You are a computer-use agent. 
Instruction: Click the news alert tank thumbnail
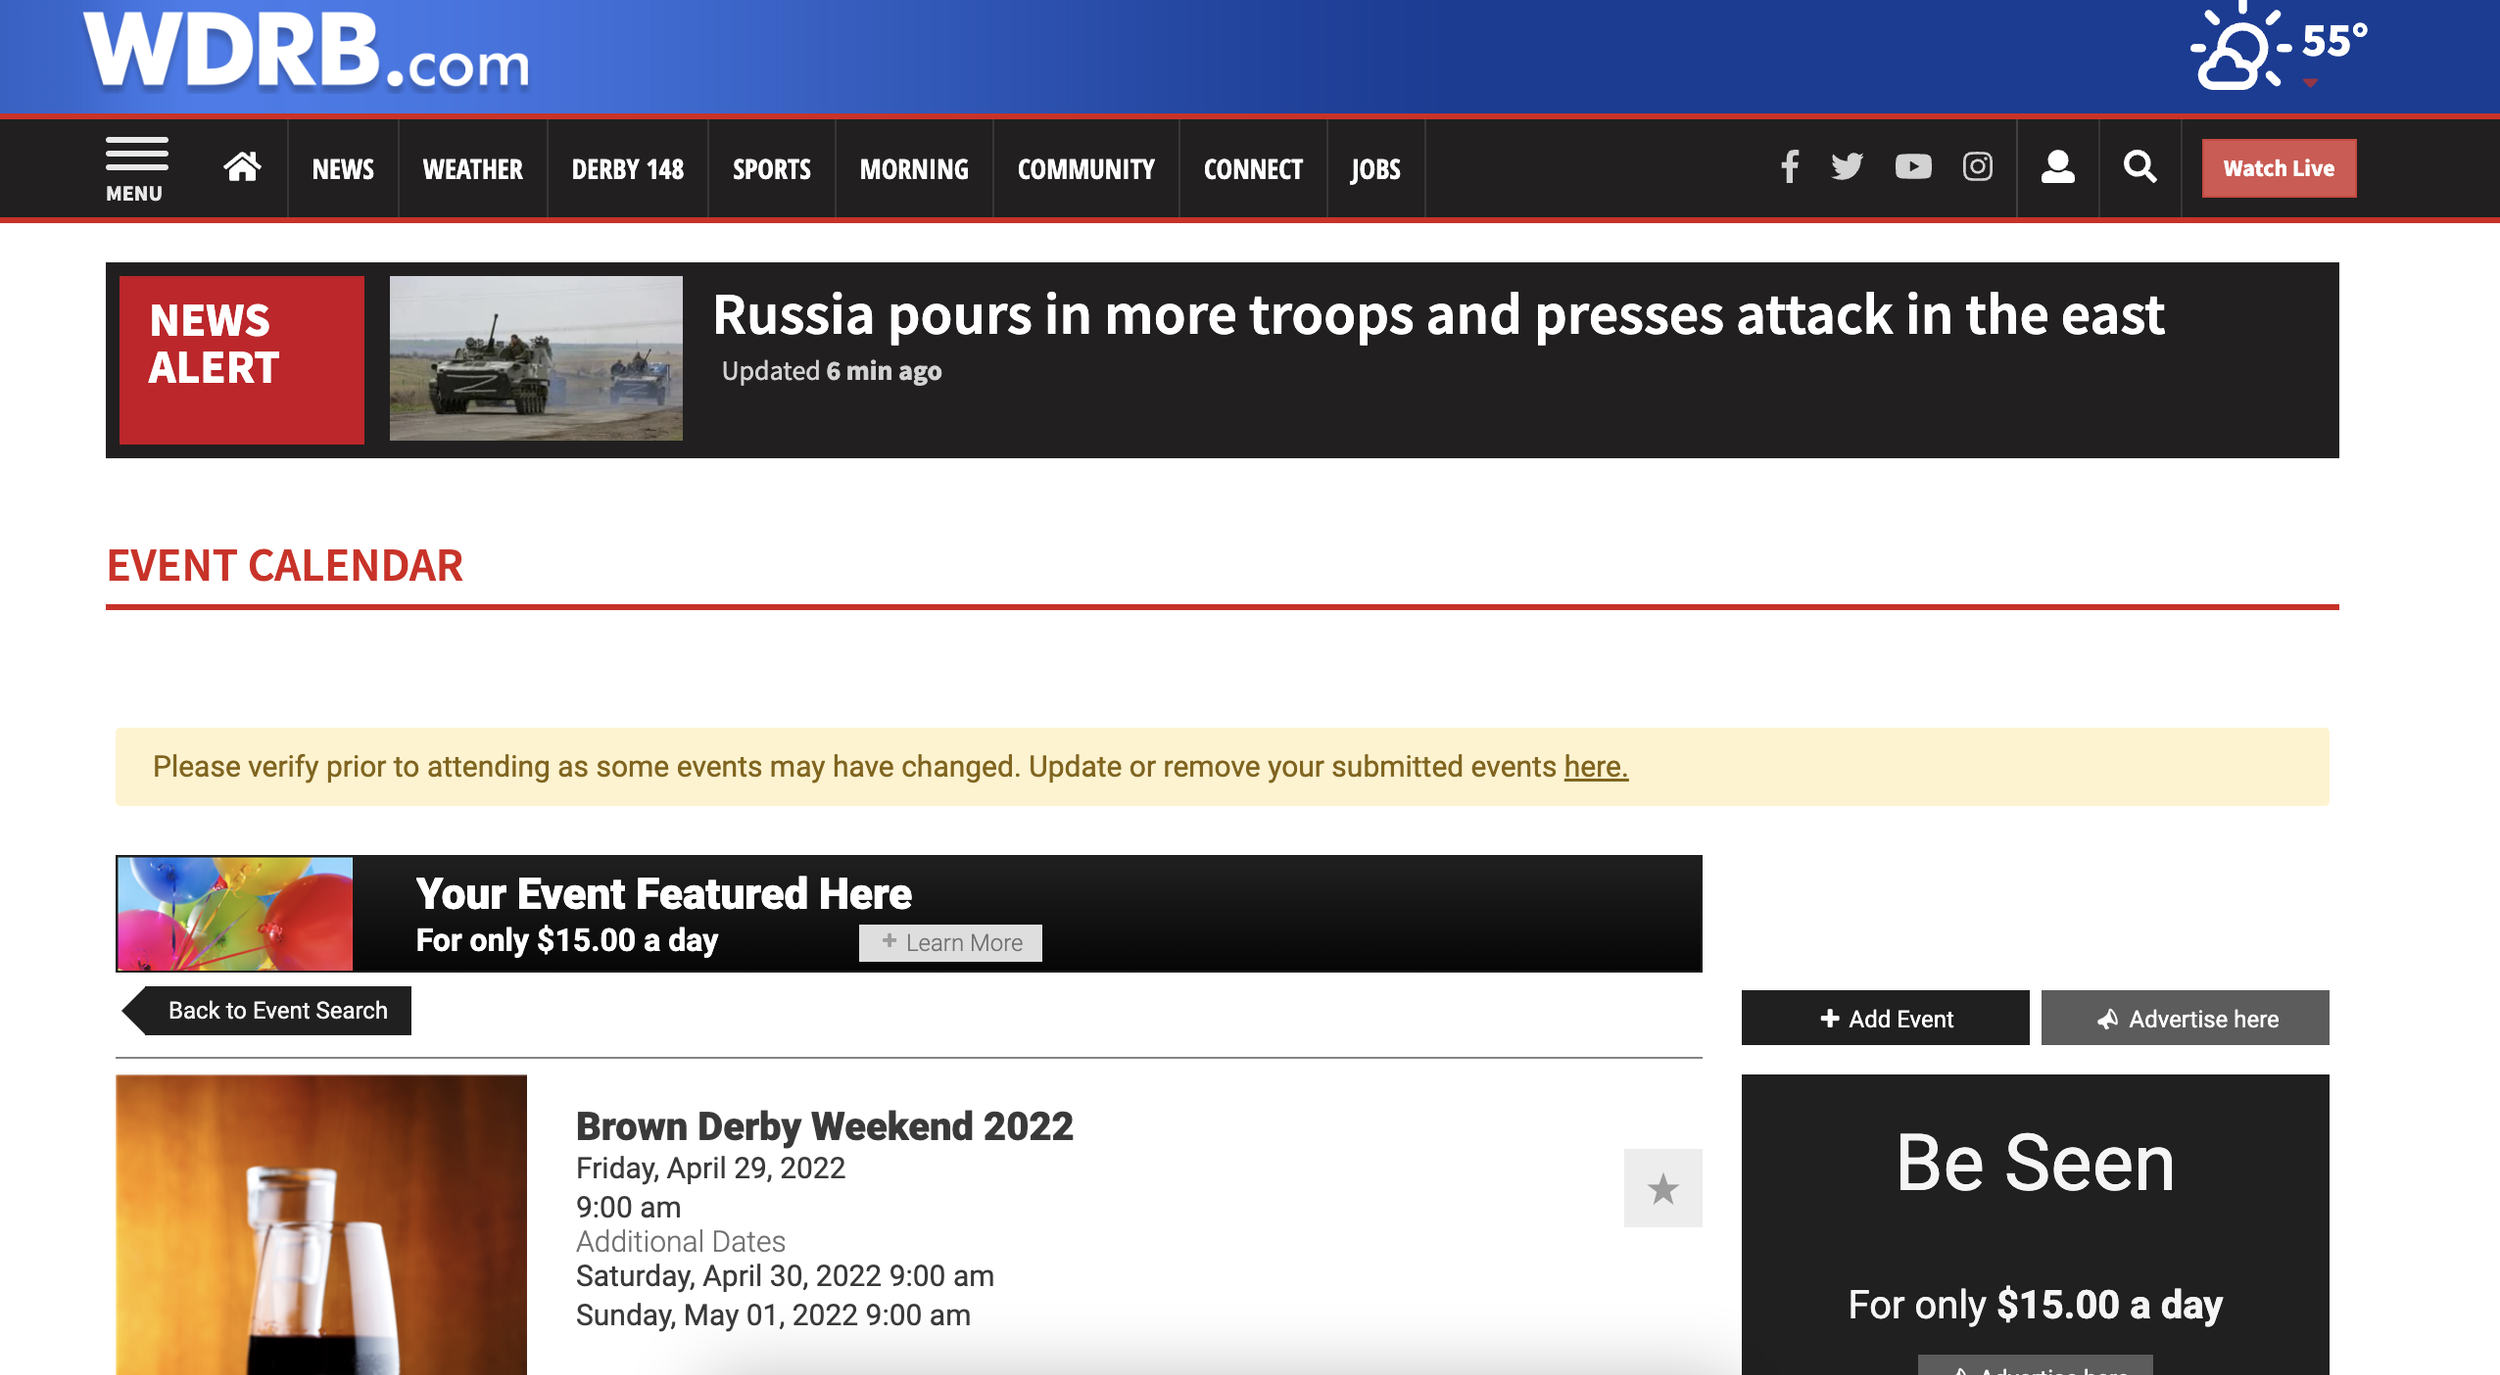[x=536, y=358]
